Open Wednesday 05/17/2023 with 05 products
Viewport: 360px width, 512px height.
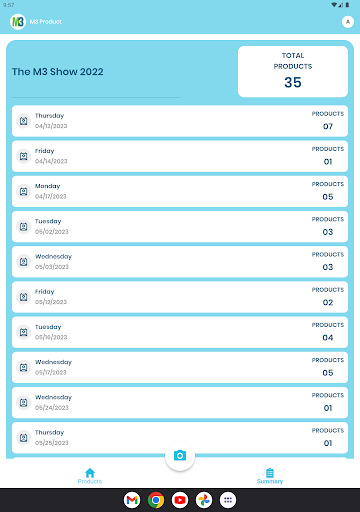(180, 367)
